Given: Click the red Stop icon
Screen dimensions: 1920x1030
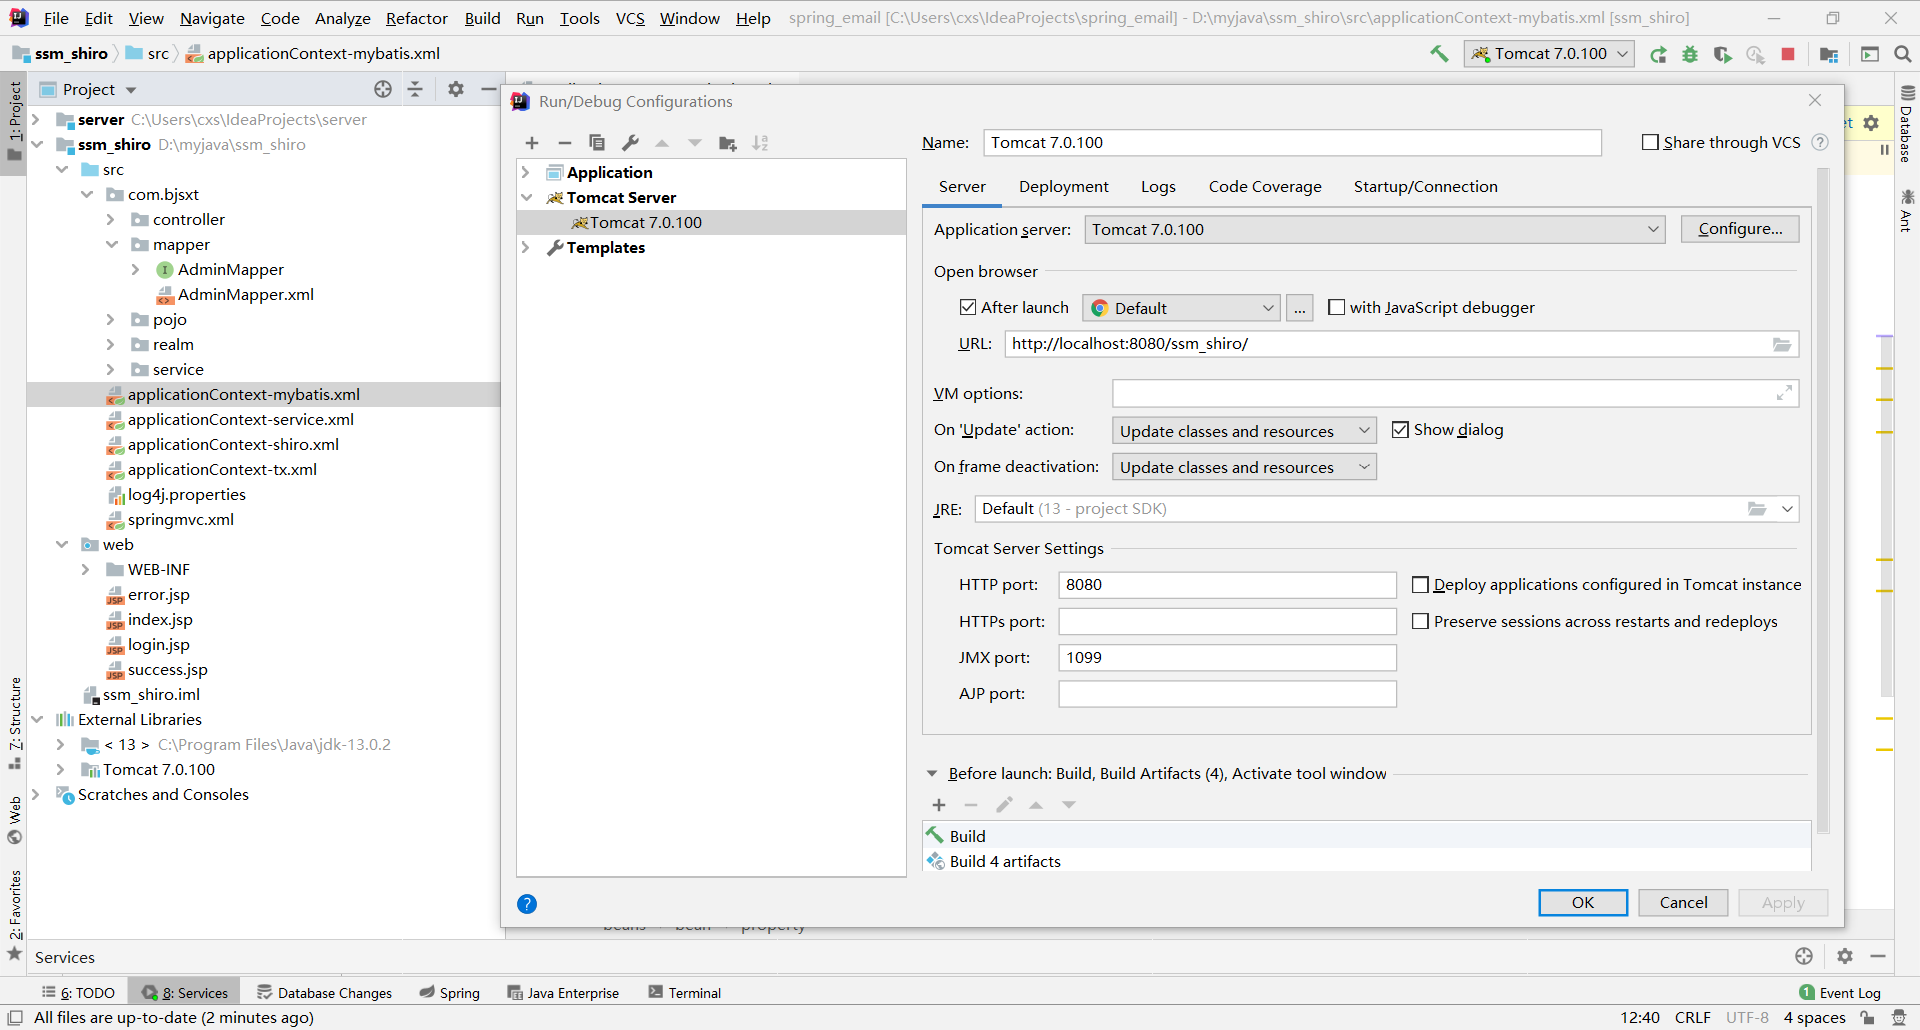Looking at the screenshot, I should 1788,54.
